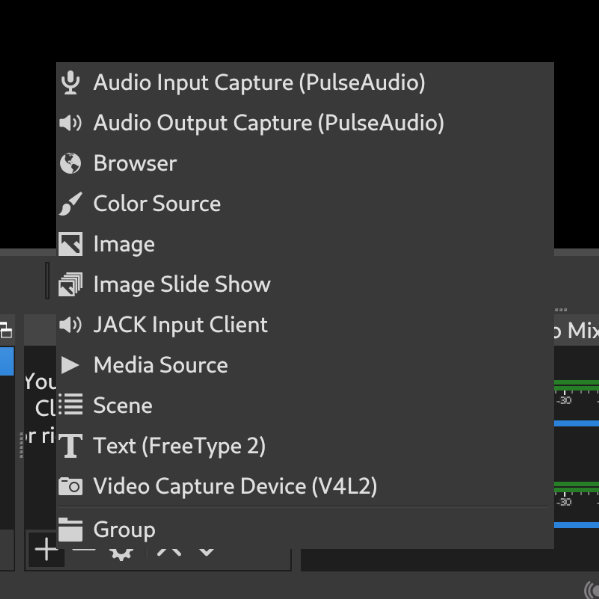Screen dimensions: 599x599
Task: Choose Audio Output Capture (PulseAudio) source
Action: pyautogui.click(x=305, y=123)
